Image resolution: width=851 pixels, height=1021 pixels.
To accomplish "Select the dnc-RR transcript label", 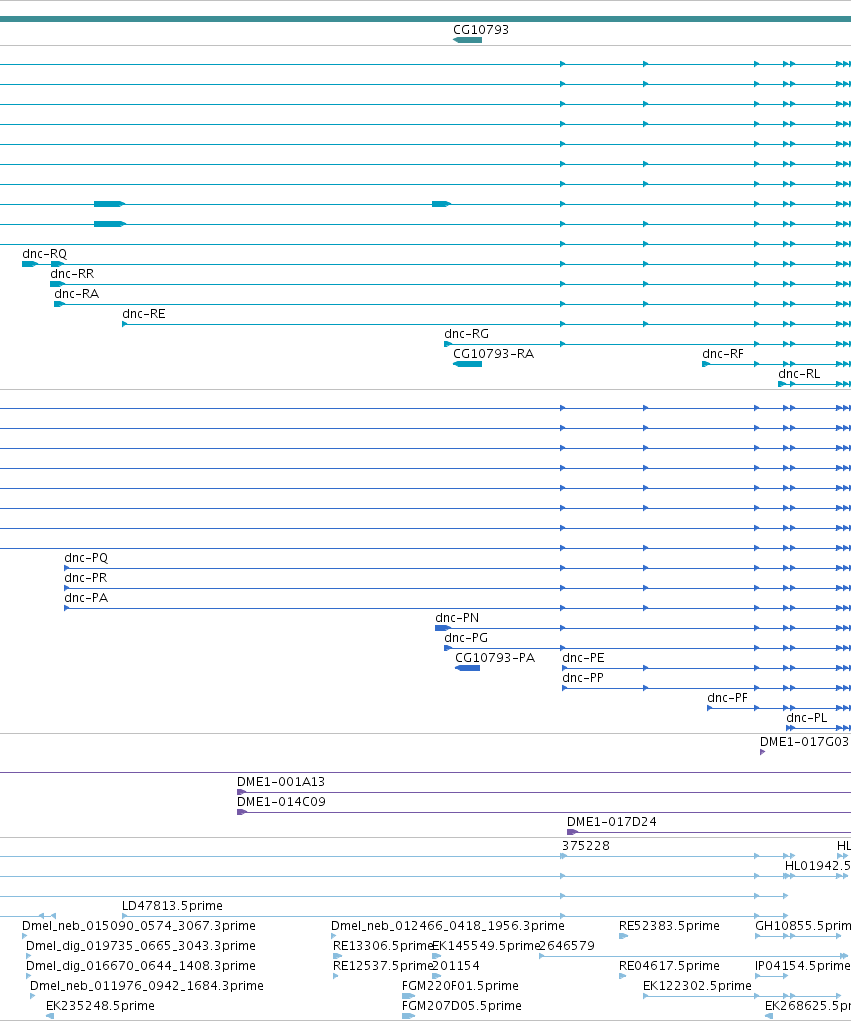I will pos(72,274).
